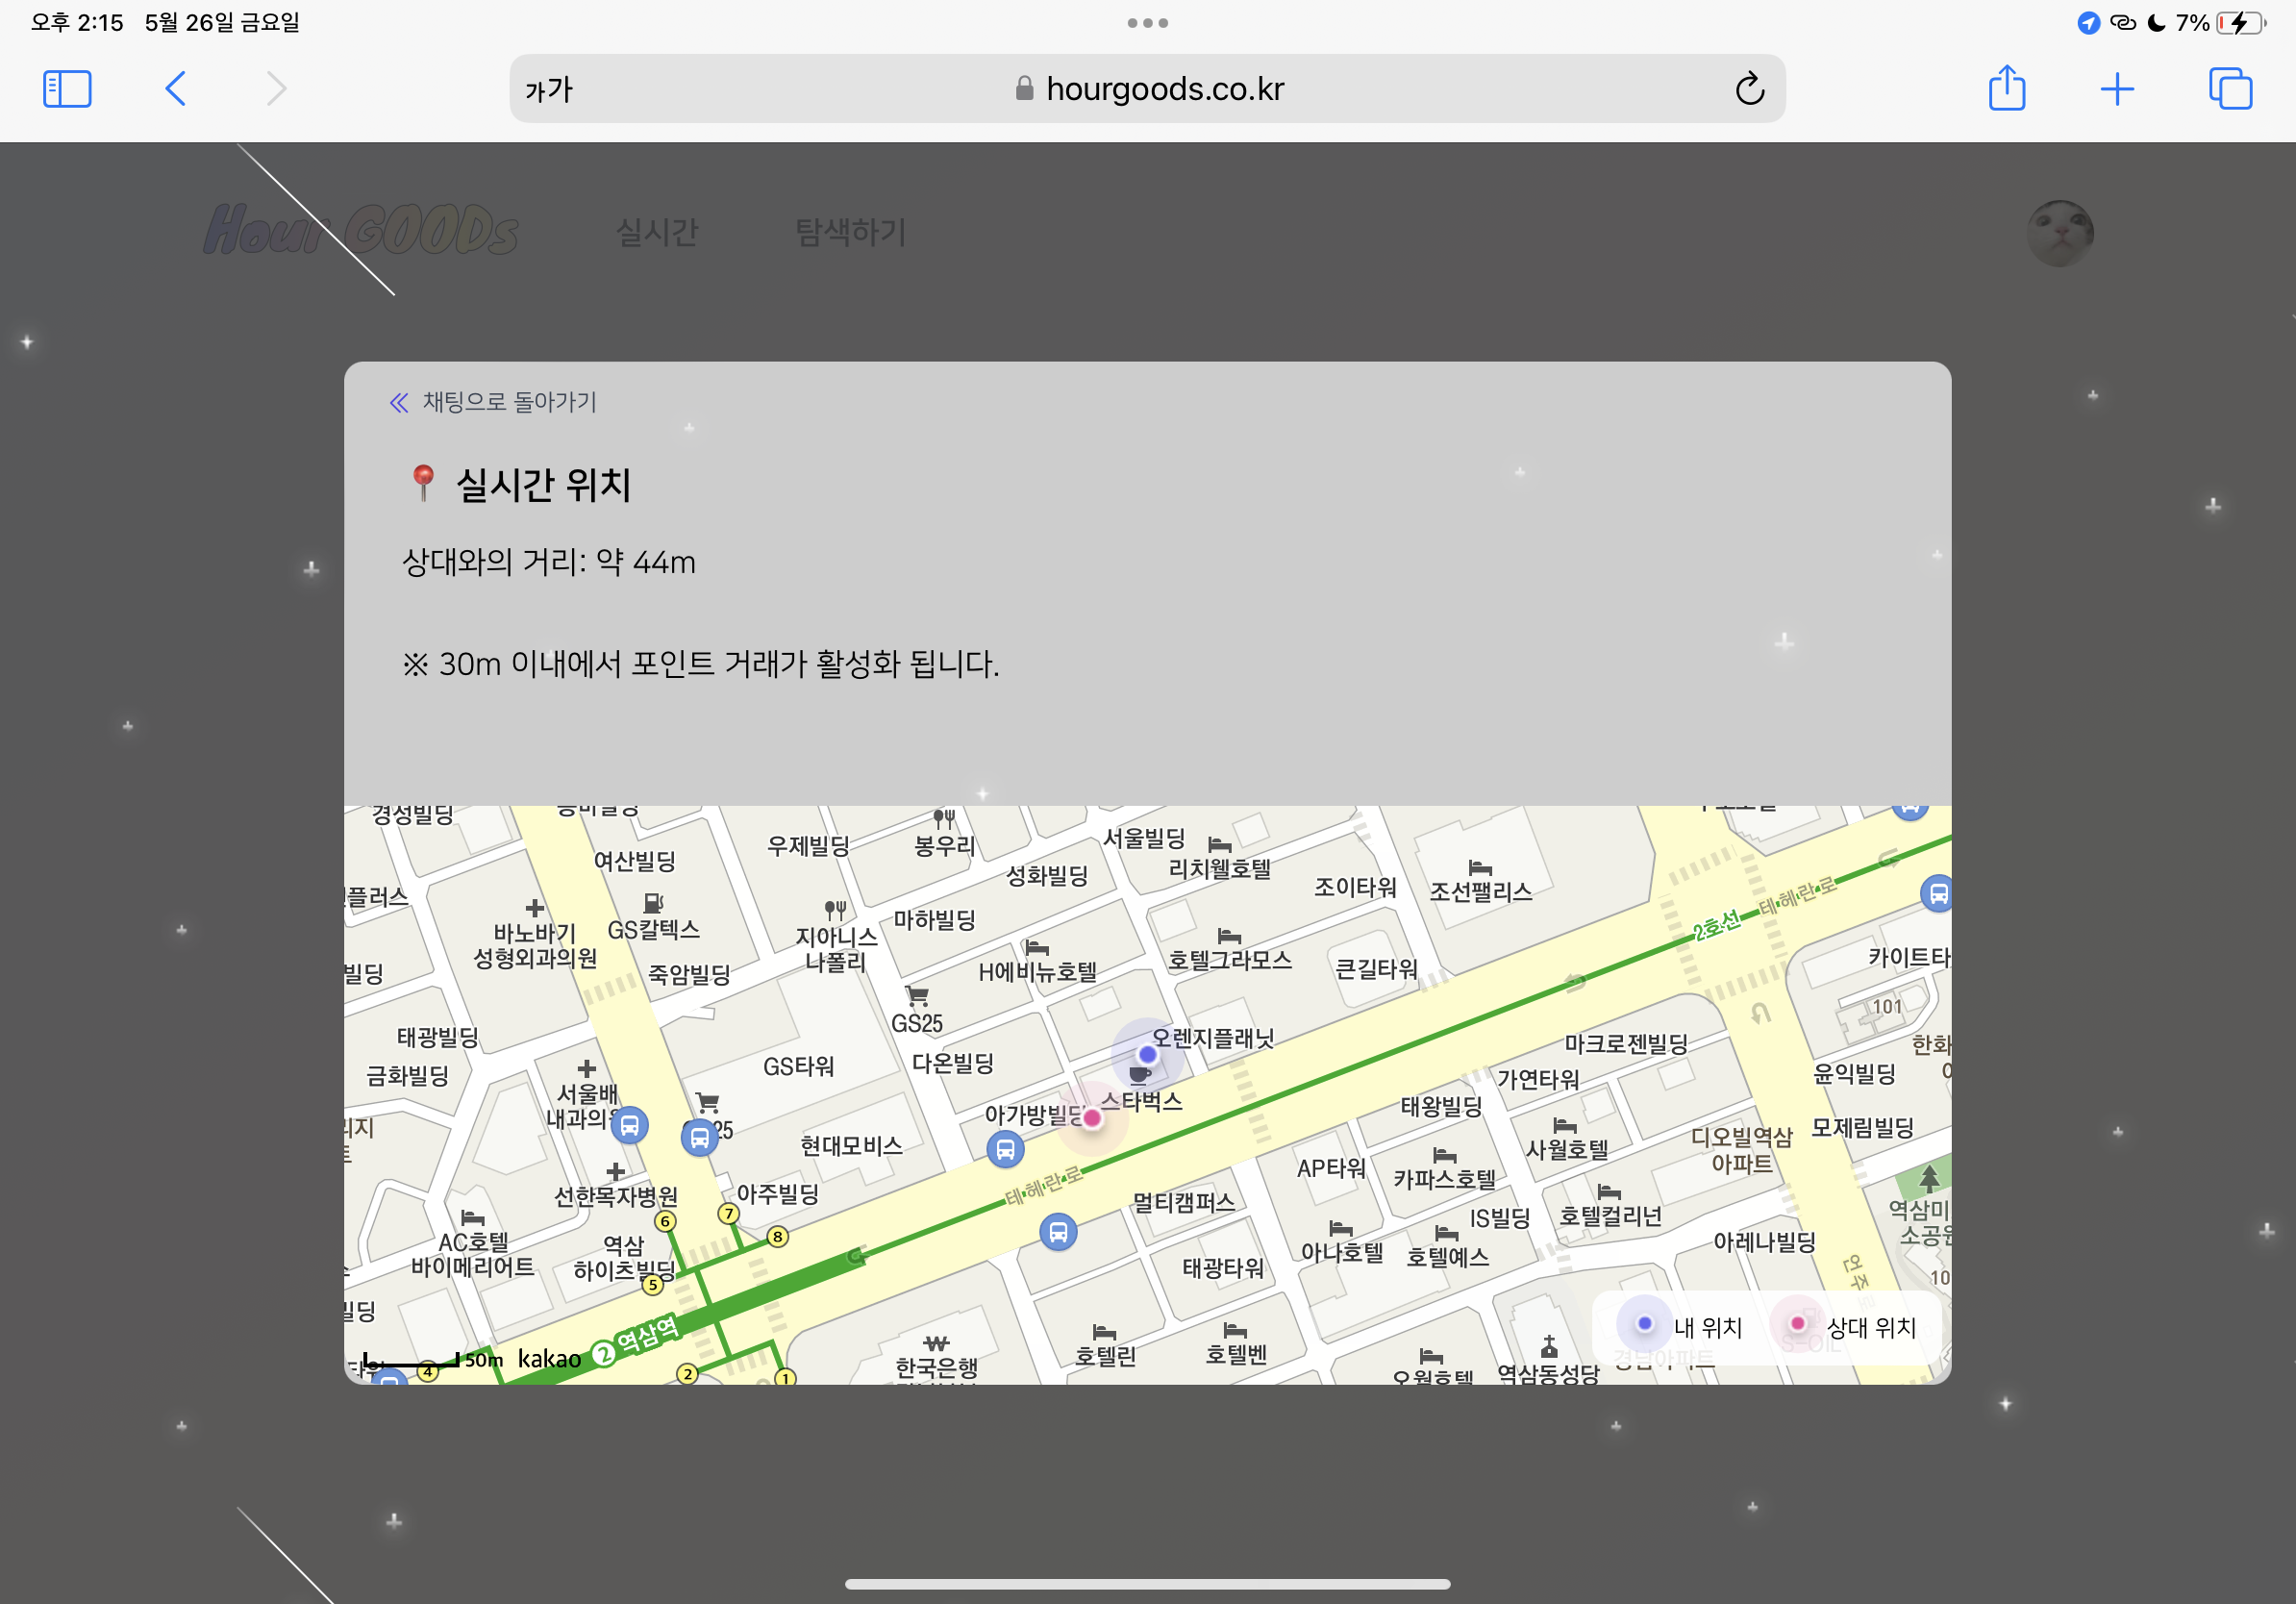Screen dimensions: 2296x1604
Task: Click bus stop icon near 아가방빌딩
Action: coord(1005,1150)
